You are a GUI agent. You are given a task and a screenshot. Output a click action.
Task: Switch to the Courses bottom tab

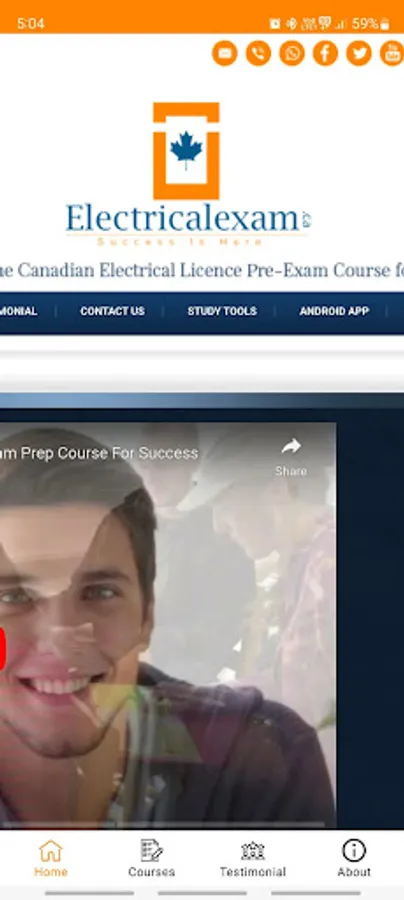[152, 858]
